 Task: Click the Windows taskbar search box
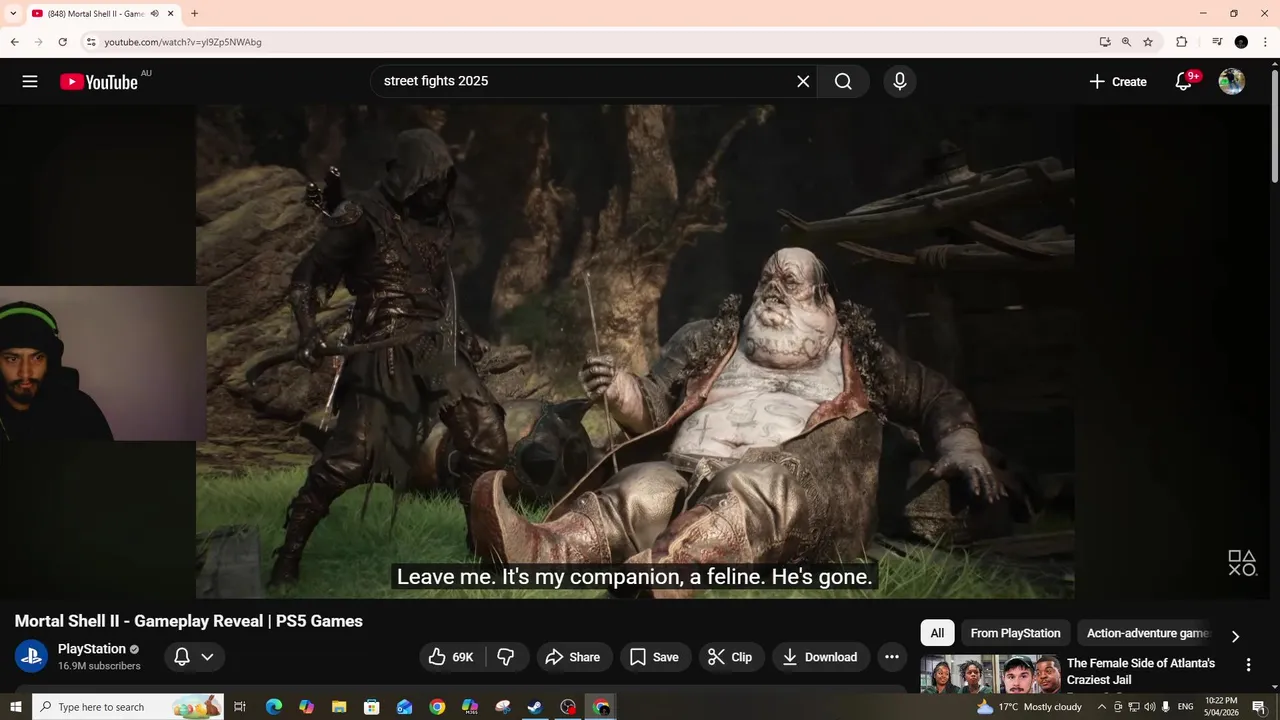pos(128,707)
